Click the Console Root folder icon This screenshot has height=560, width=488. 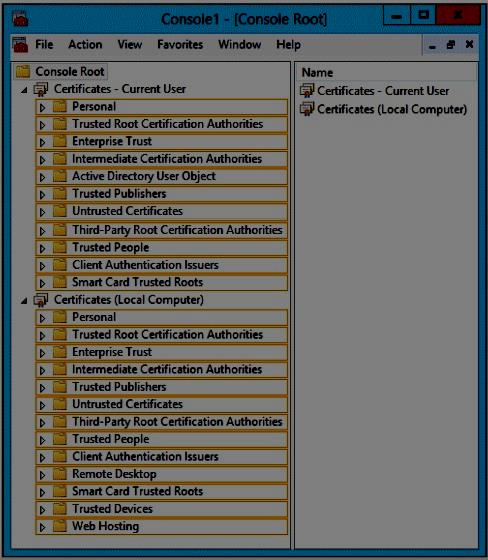tap(23, 71)
